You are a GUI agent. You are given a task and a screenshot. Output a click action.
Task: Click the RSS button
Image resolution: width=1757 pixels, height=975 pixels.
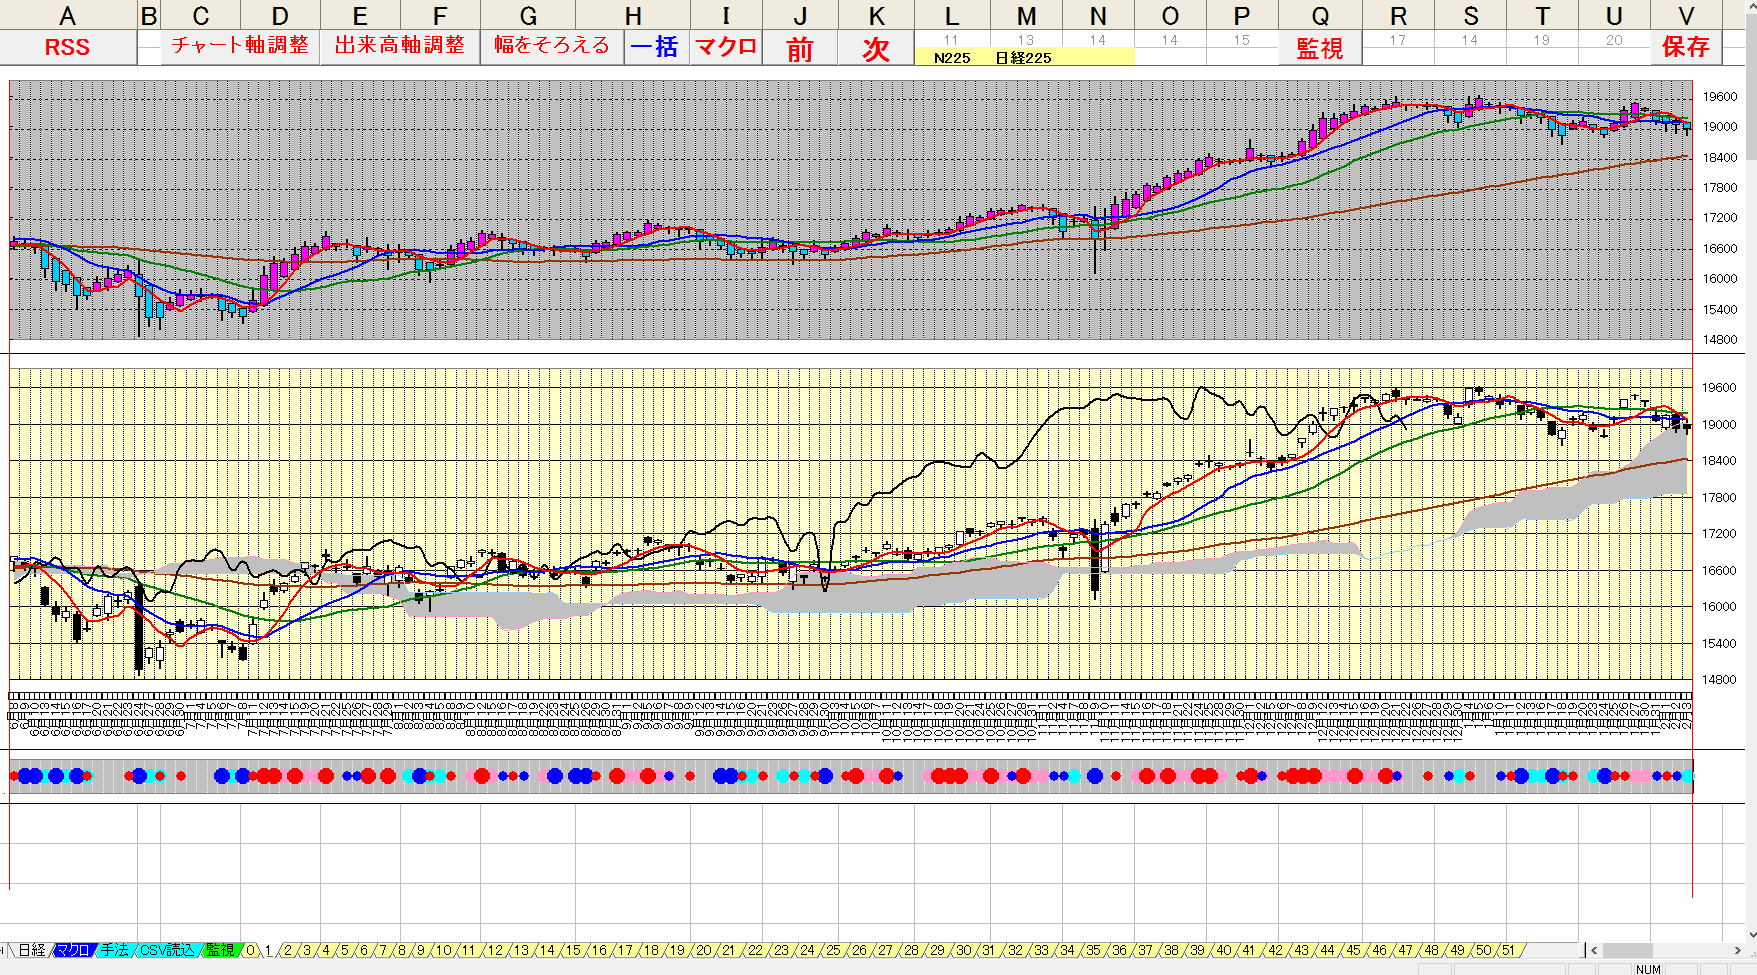[67, 47]
